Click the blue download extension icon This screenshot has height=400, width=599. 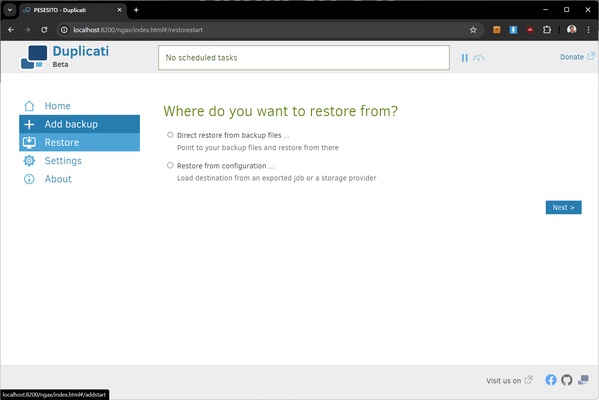[513, 30]
